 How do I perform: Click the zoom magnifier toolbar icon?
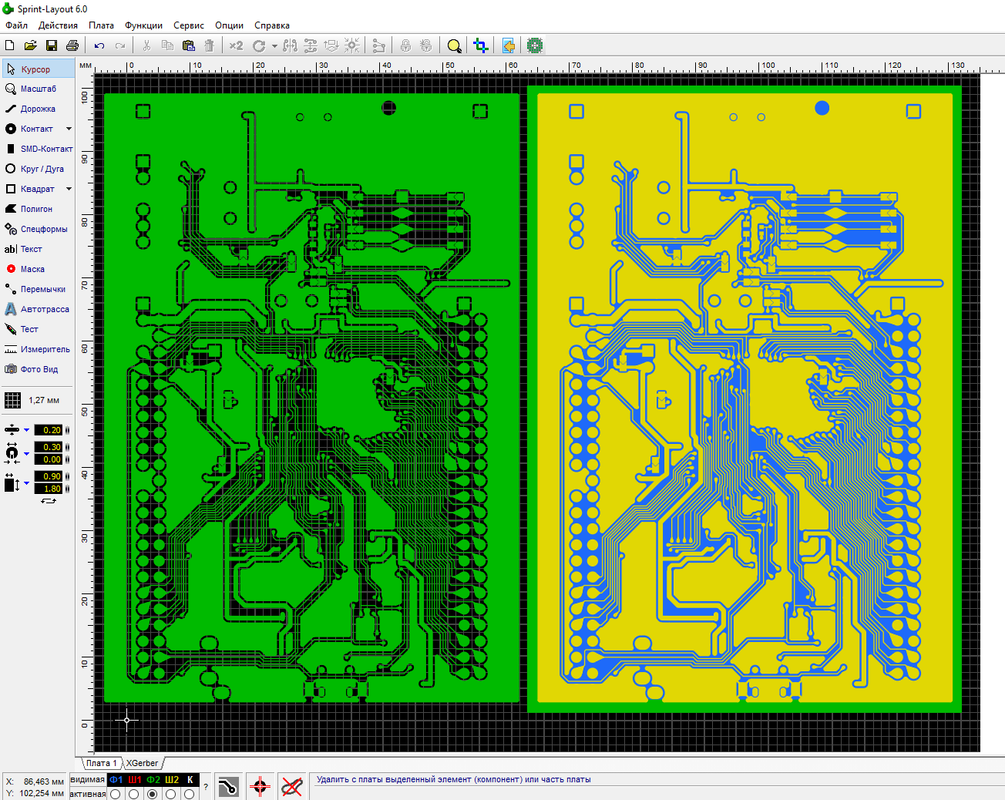[x=454, y=46]
